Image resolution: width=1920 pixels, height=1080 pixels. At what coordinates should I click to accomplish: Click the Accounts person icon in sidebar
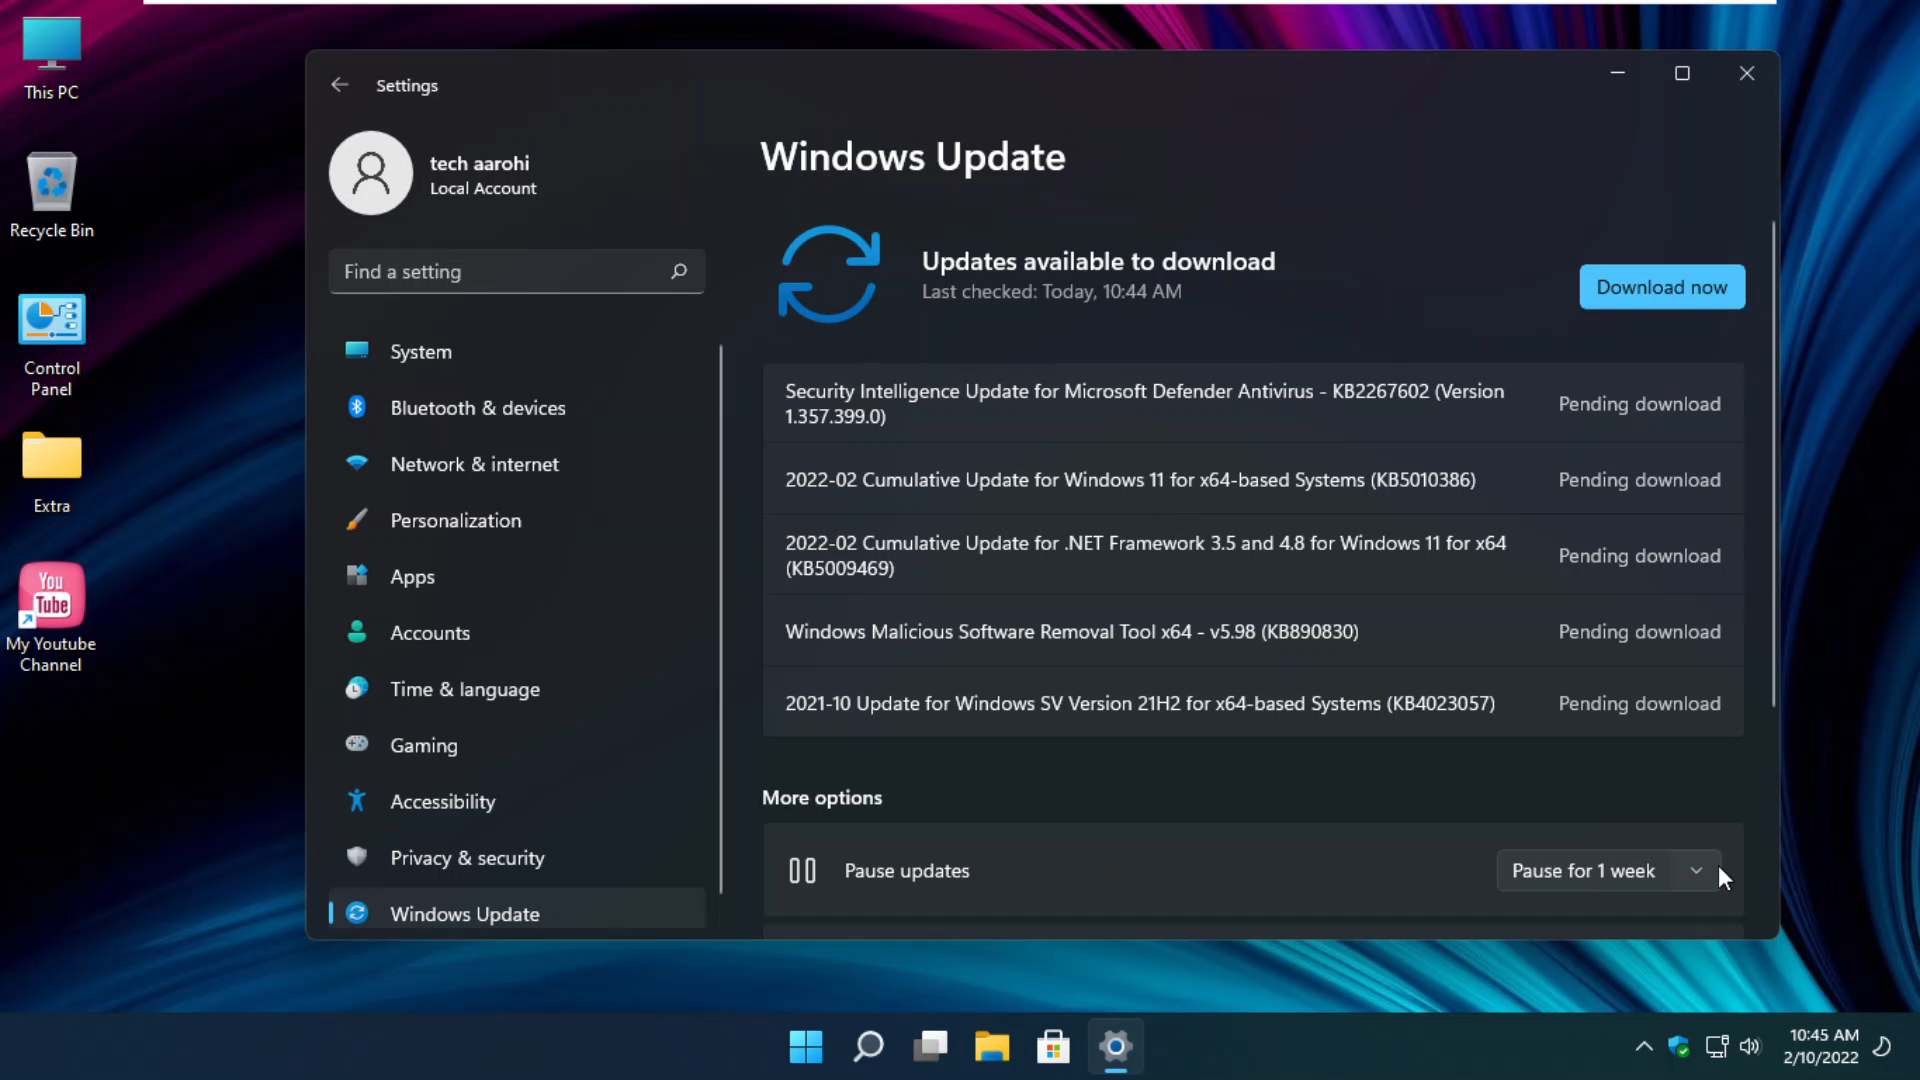point(357,632)
